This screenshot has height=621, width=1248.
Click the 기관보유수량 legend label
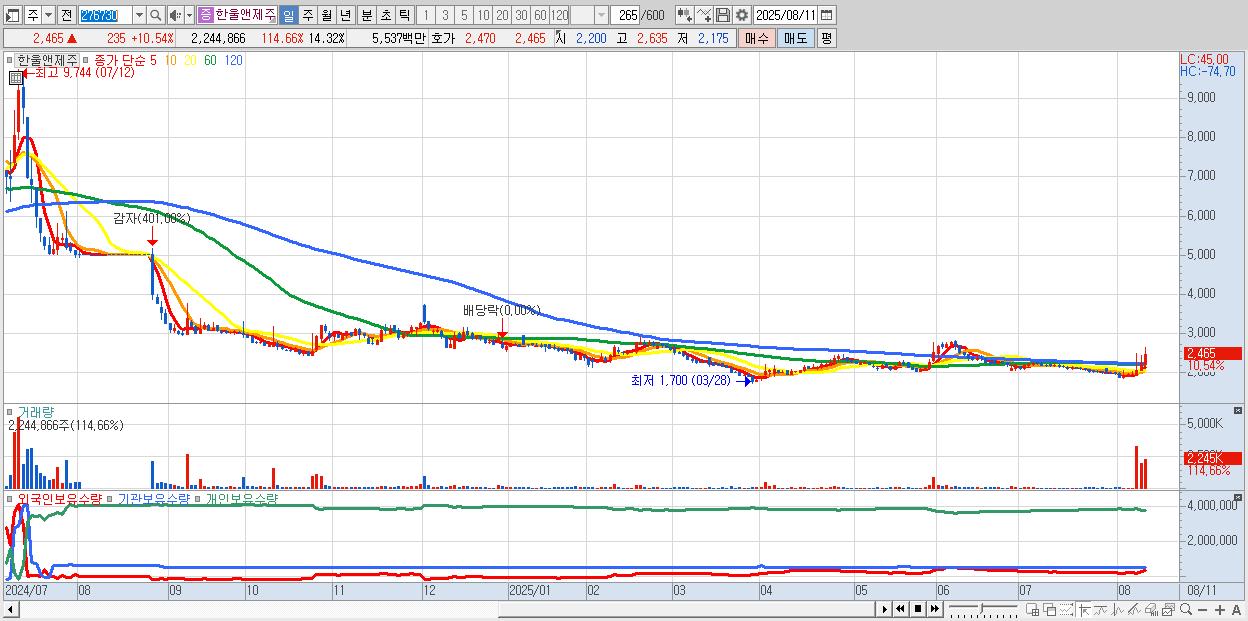click(154, 497)
